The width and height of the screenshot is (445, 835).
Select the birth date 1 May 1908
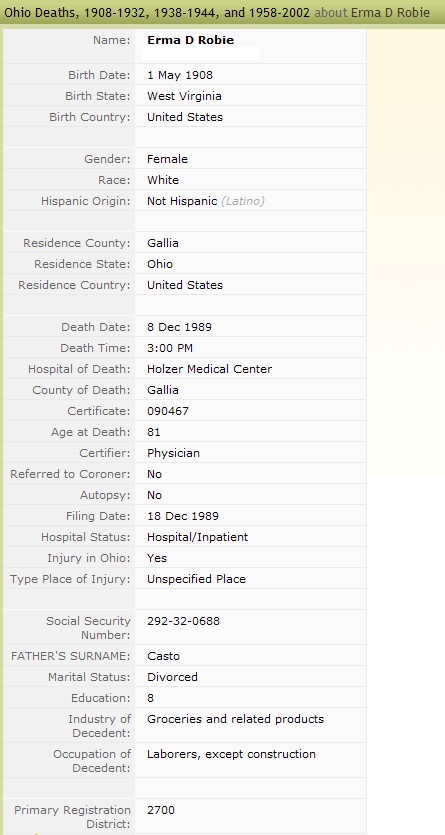(x=179, y=75)
